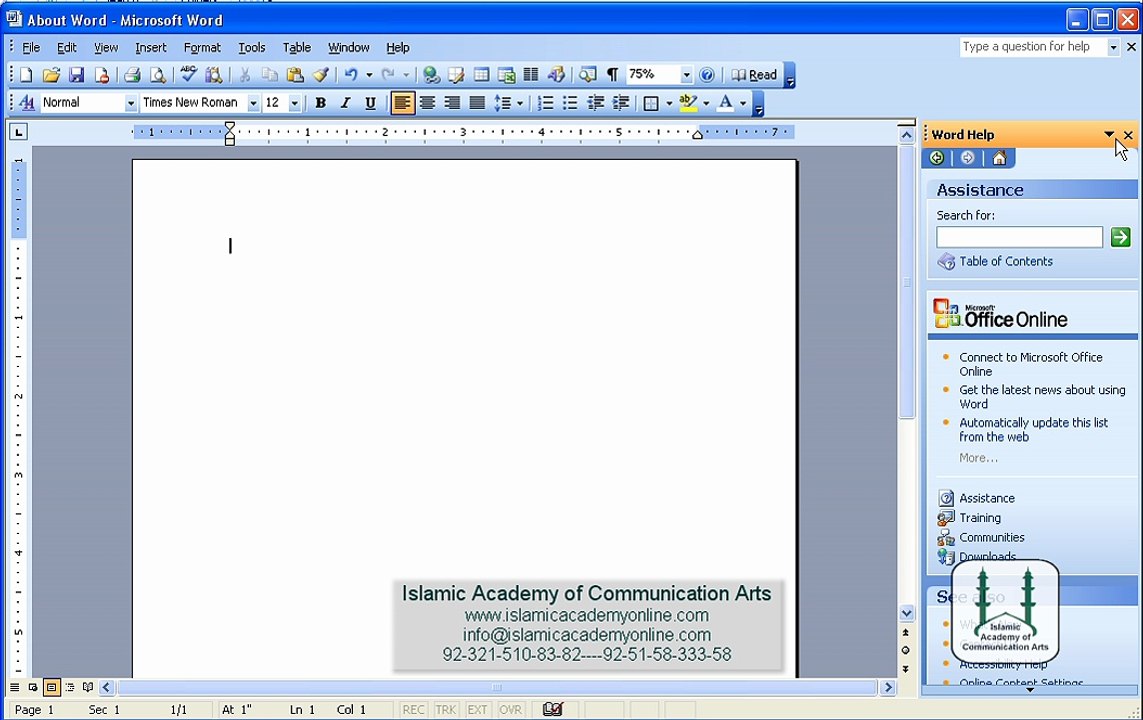This screenshot has width=1143, height=720.
Task: Increase the paragraph indent
Action: 620,103
